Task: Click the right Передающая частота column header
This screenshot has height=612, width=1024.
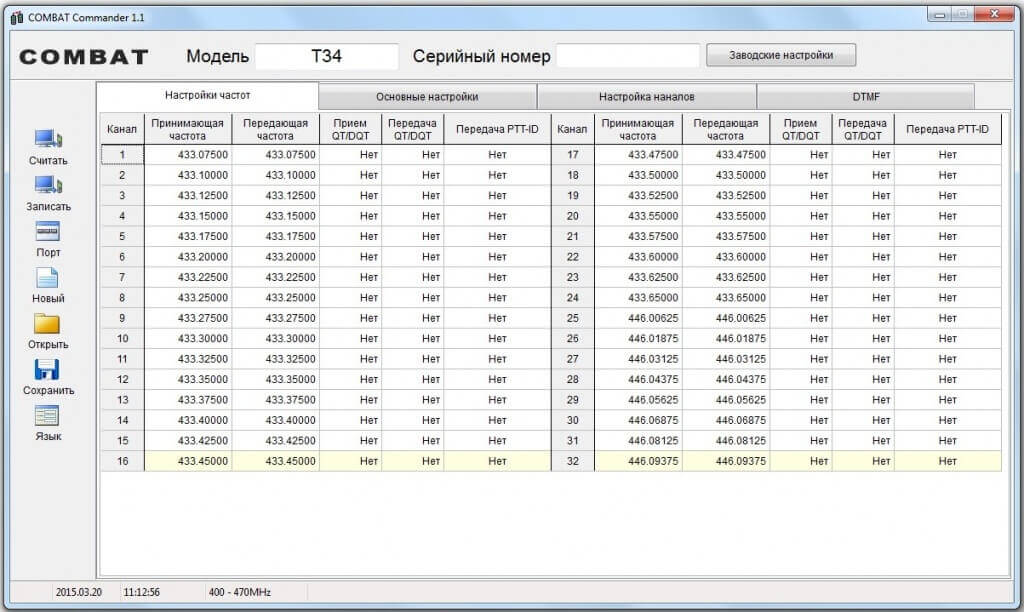Action: [726, 129]
